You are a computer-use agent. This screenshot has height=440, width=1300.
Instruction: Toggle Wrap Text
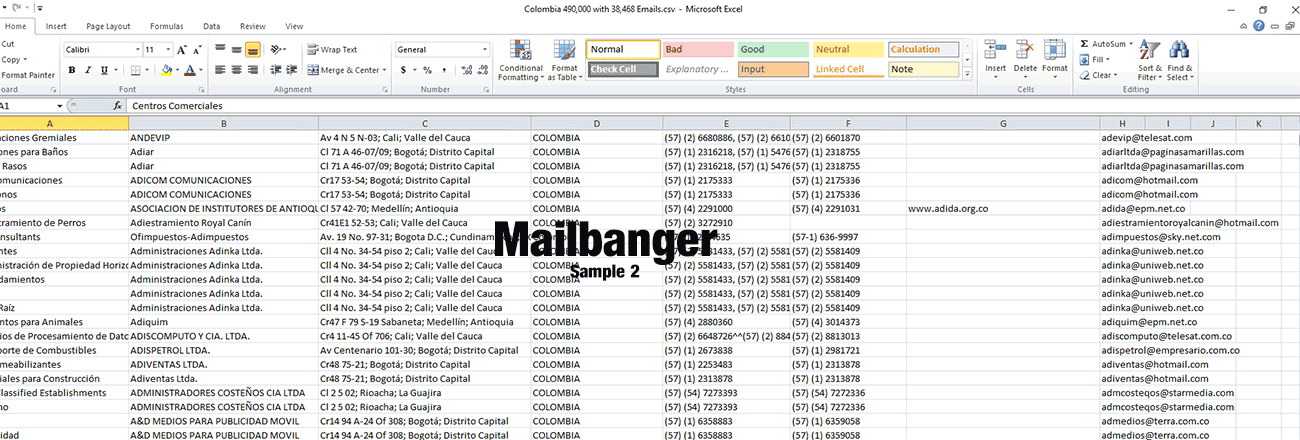[x=332, y=49]
